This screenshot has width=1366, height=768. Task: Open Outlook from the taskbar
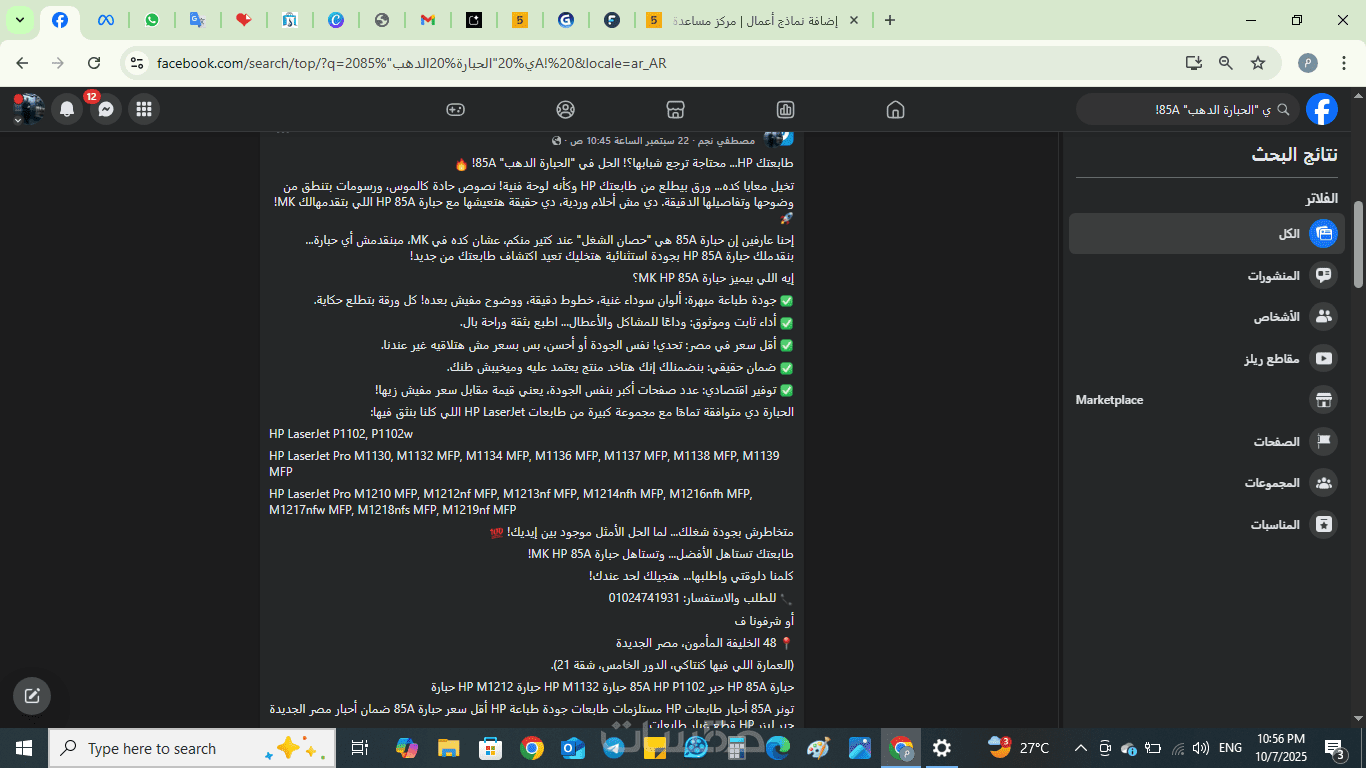click(x=573, y=748)
